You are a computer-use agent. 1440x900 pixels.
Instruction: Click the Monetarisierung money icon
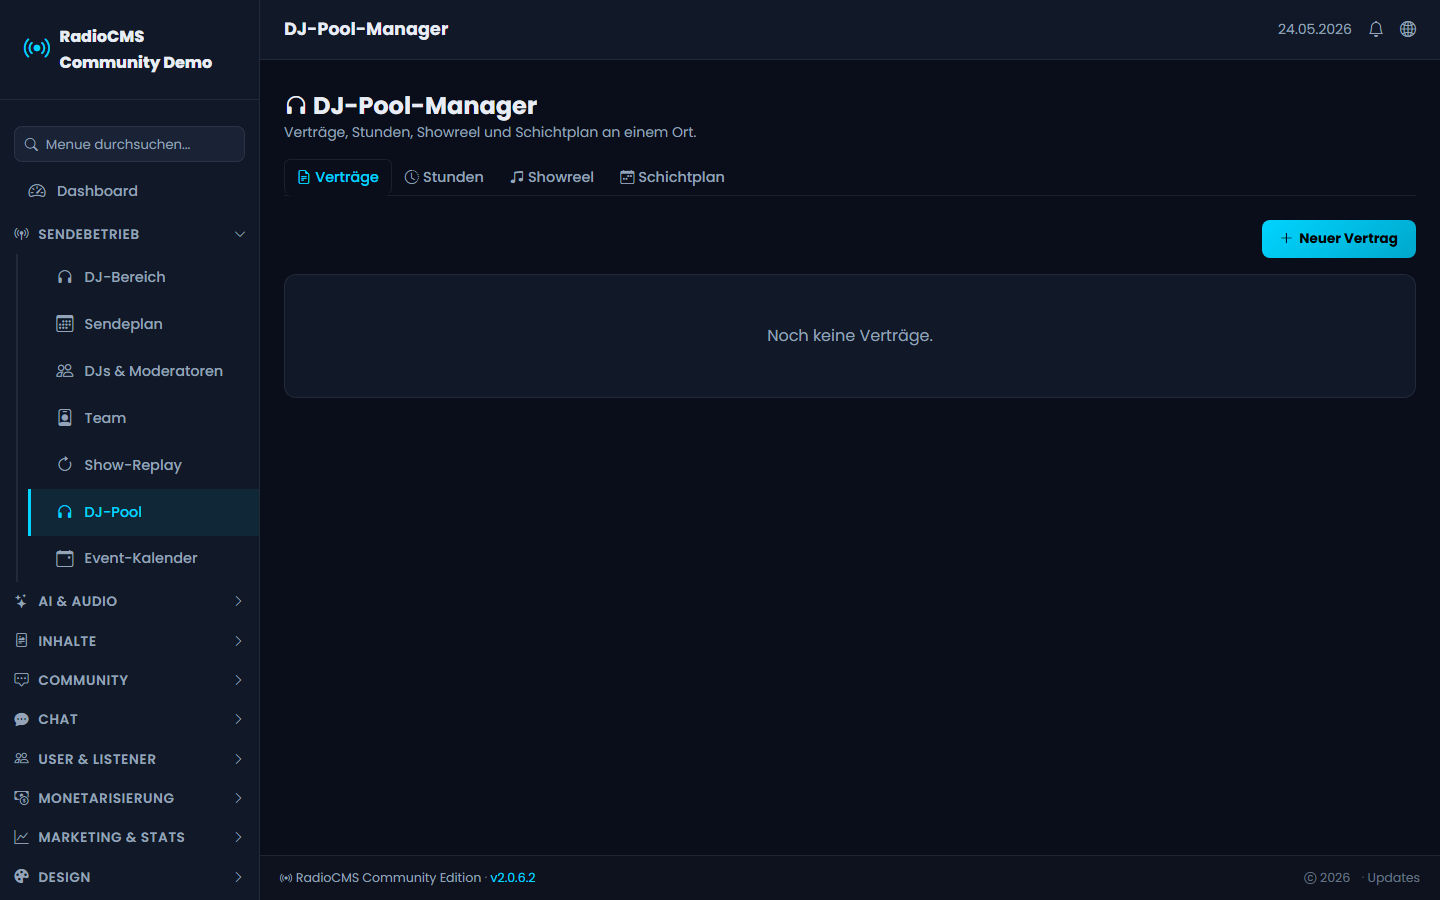(21, 798)
